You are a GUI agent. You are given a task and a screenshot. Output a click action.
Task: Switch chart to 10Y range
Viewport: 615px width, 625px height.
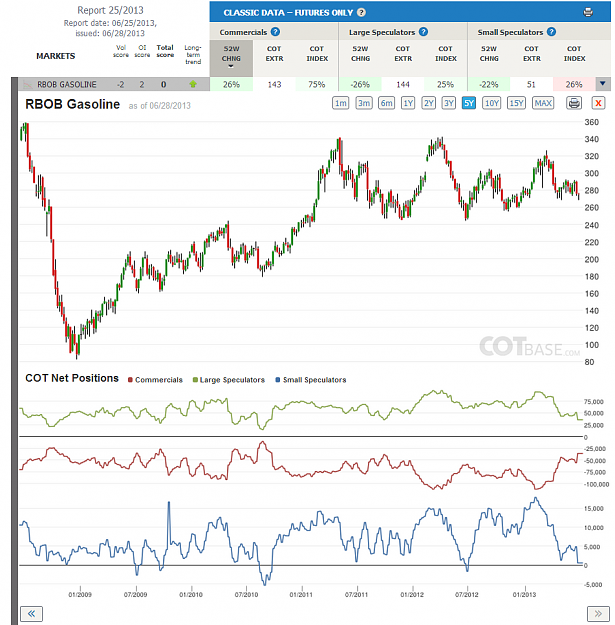tap(491, 103)
